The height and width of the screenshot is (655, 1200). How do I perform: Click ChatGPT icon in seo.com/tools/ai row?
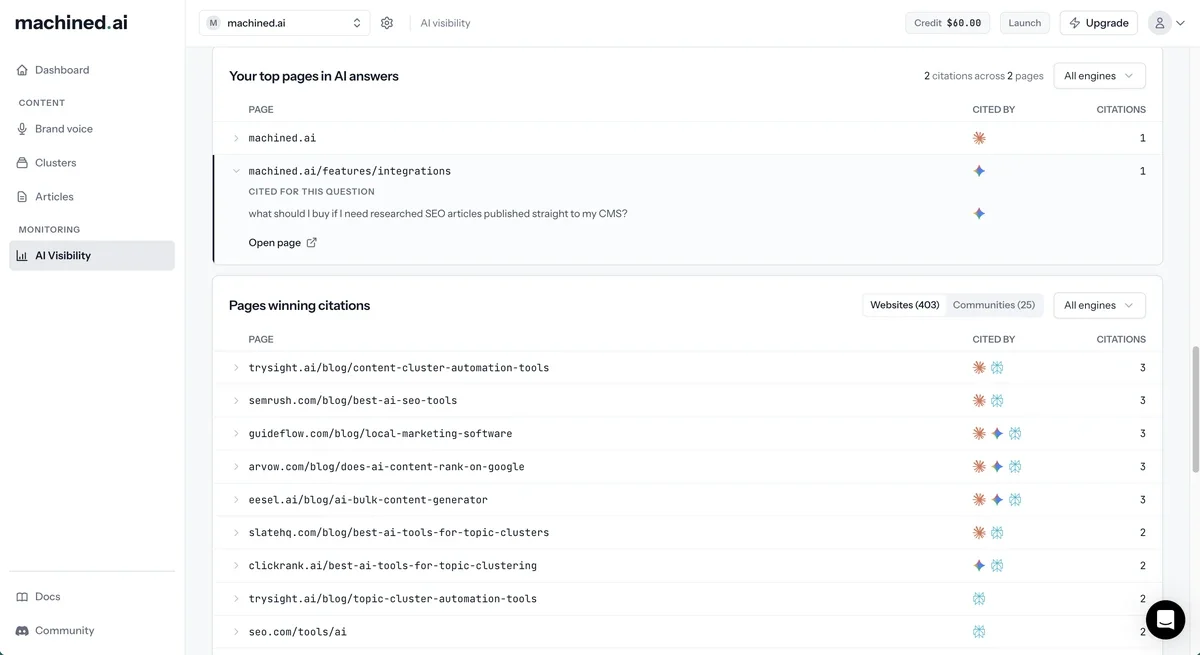[979, 631]
